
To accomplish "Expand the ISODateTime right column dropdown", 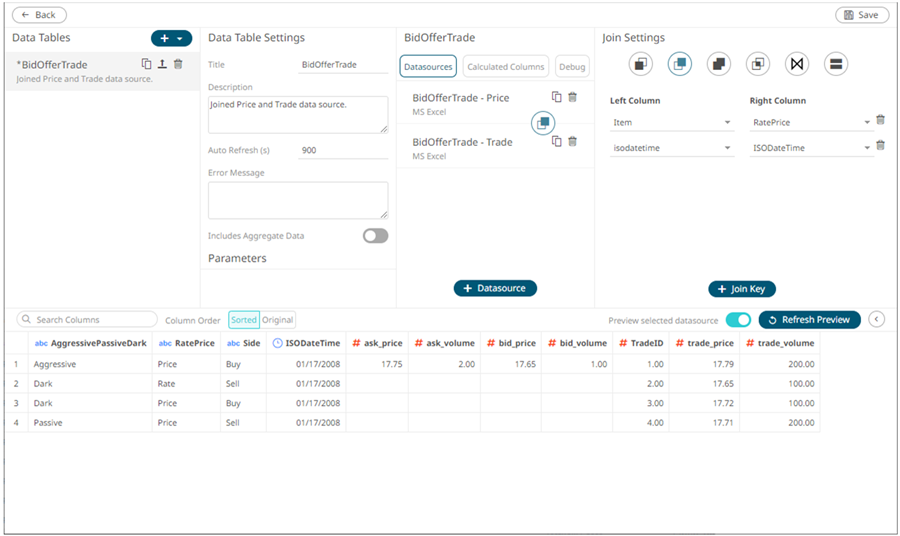I will pos(811,148).
